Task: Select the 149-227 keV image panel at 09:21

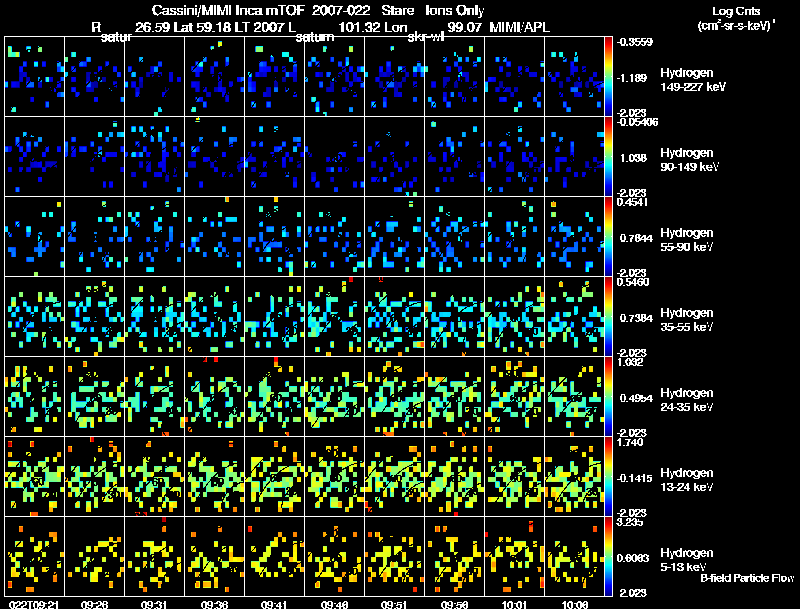Action: pyautogui.click(x=34, y=76)
